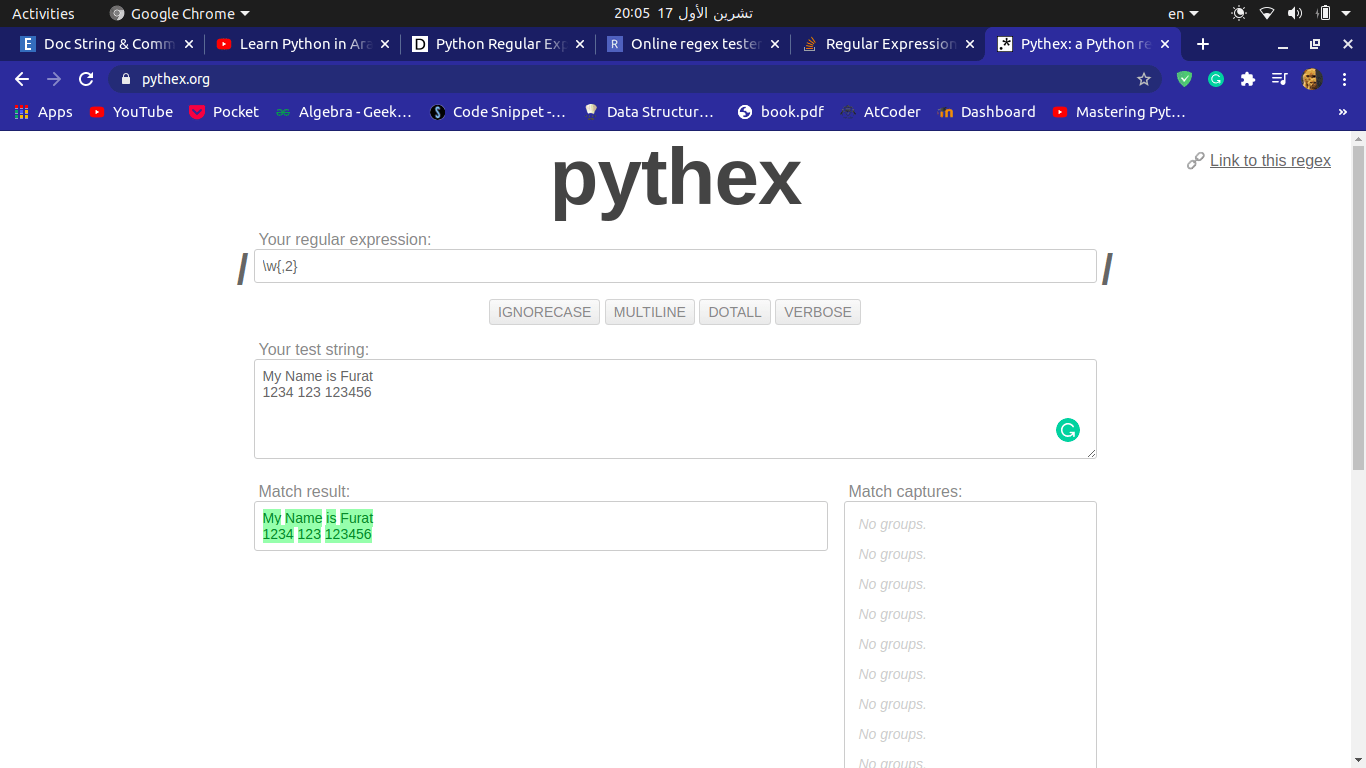This screenshot has width=1366, height=768.
Task: Open a new browser tab
Action: tap(1203, 44)
